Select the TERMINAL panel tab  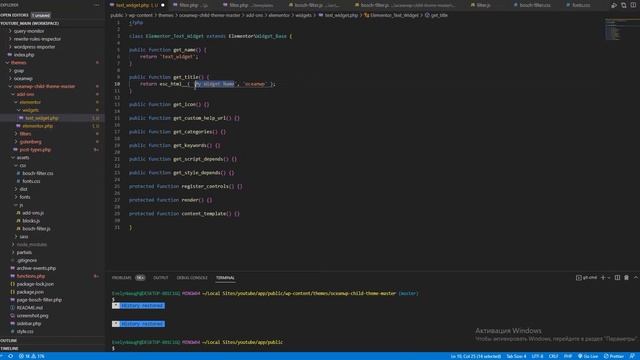[x=225, y=278]
